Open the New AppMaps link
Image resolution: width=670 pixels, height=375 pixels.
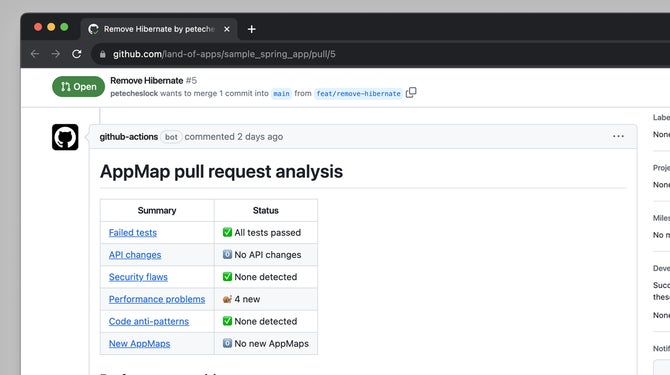pyautogui.click(x=139, y=344)
